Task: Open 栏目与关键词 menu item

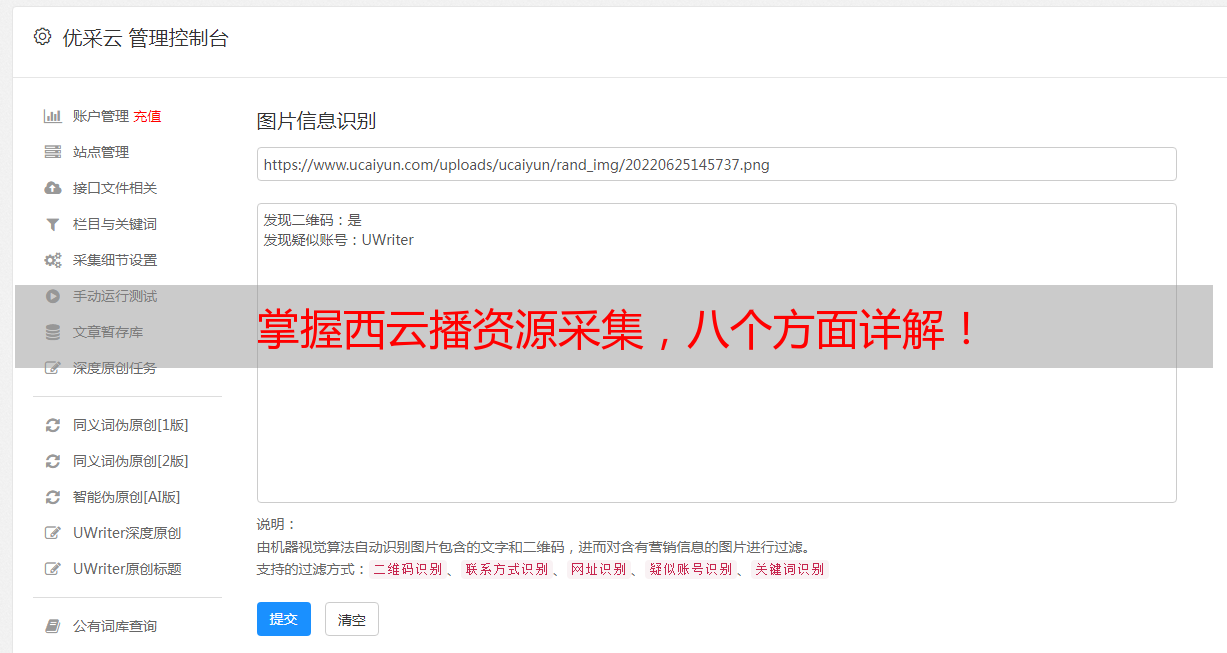Action: [x=115, y=224]
